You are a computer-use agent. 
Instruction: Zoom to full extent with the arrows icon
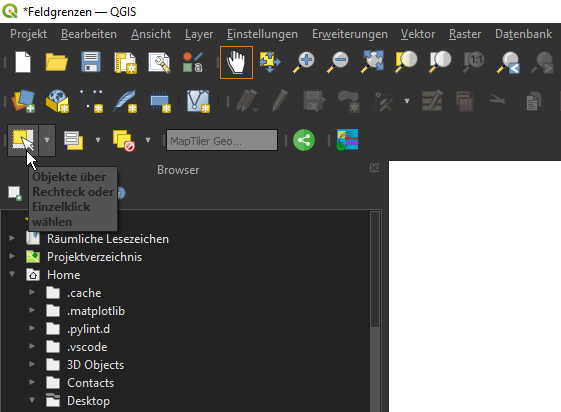pos(372,62)
